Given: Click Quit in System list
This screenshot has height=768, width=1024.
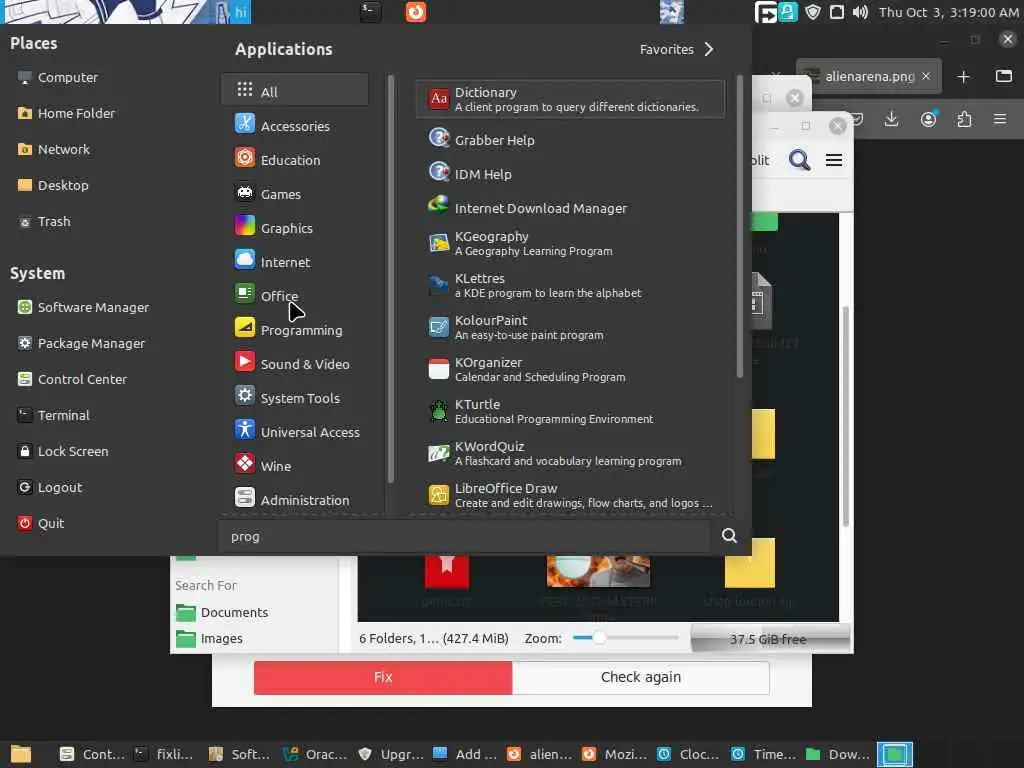Looking at the screenshot, I should [41, 522].
